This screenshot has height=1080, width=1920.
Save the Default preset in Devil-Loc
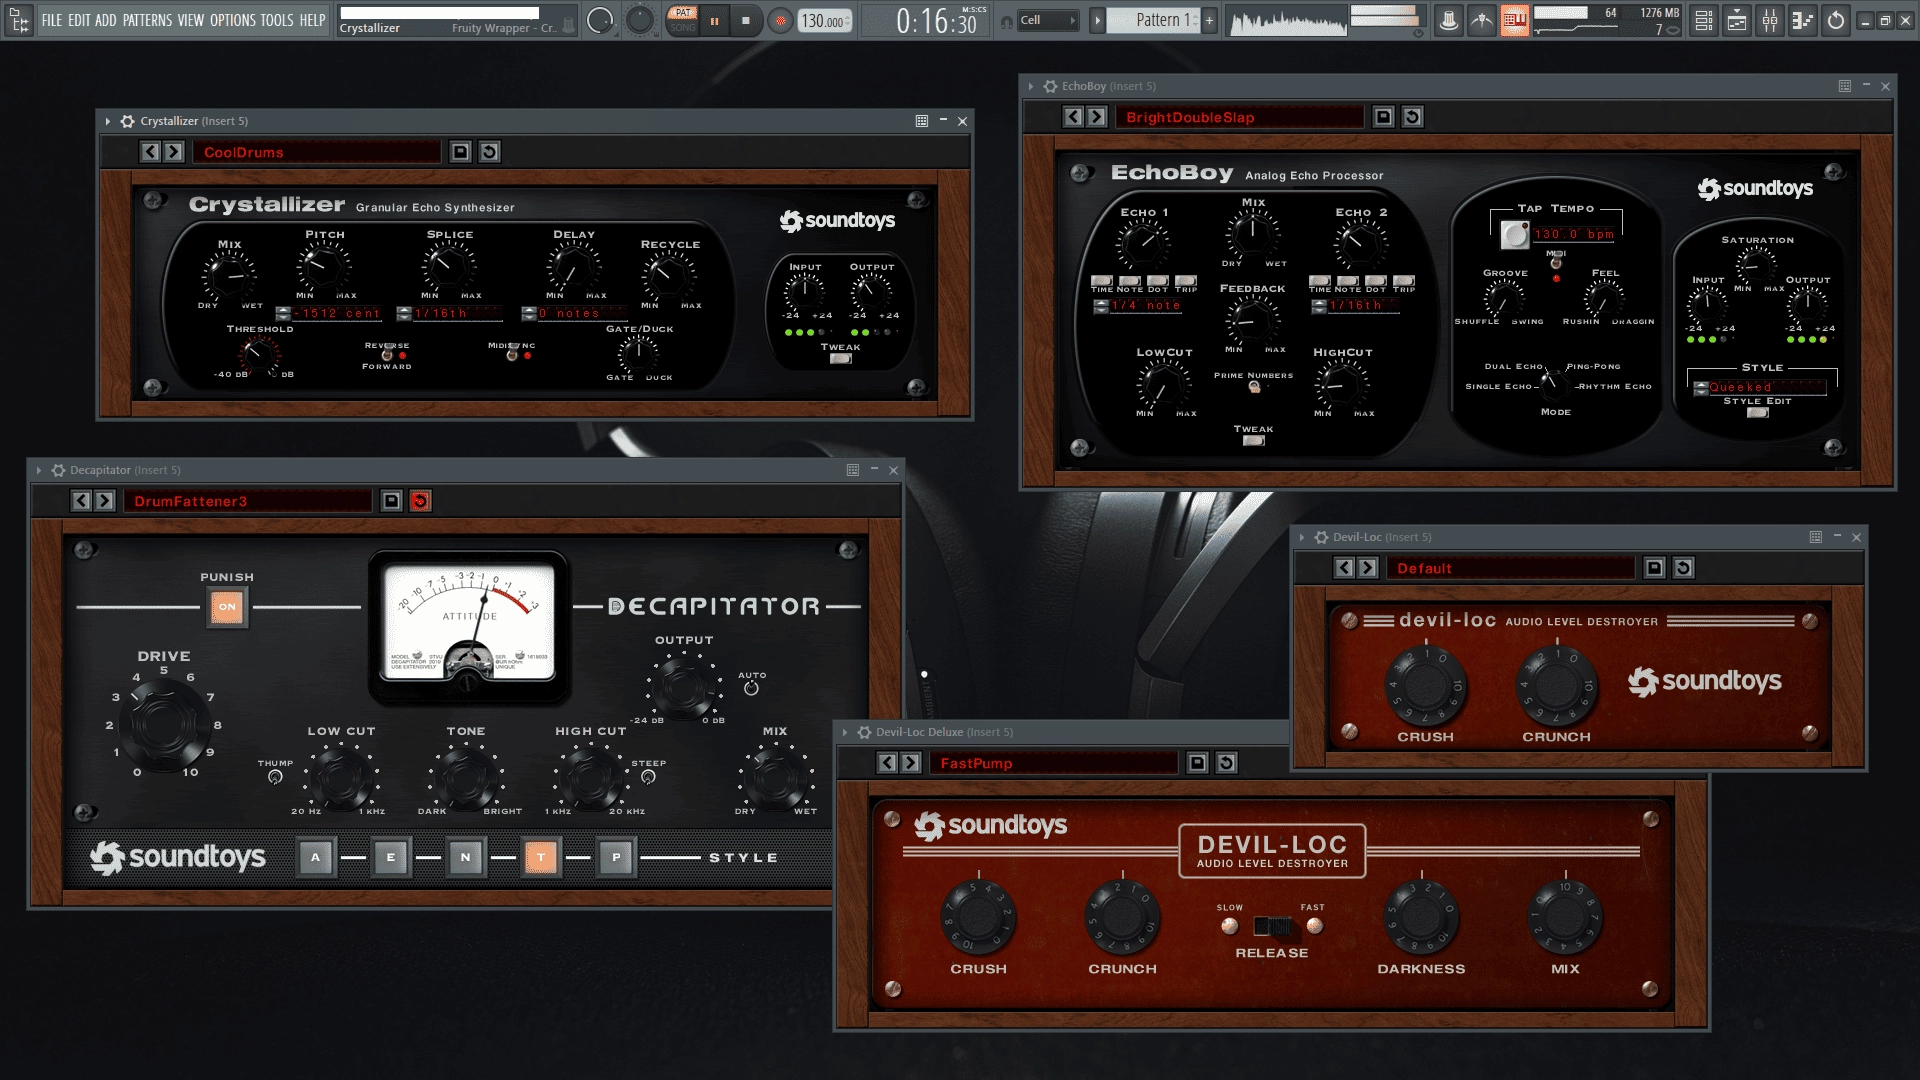point(1654,568)
